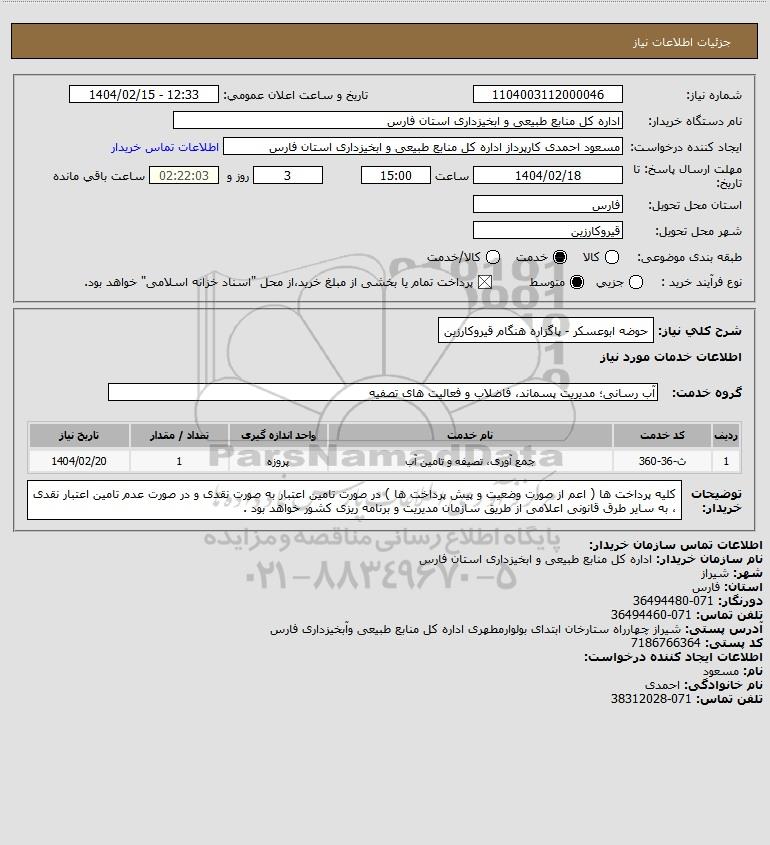Click the phone number 36494460-071

click(650, 614)
